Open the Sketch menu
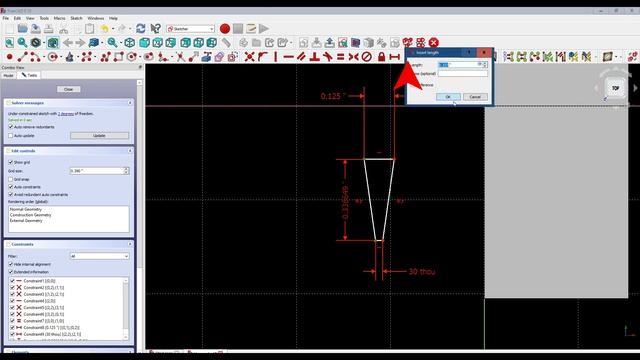Screen dimensions: 640x360 click(76, 18)
